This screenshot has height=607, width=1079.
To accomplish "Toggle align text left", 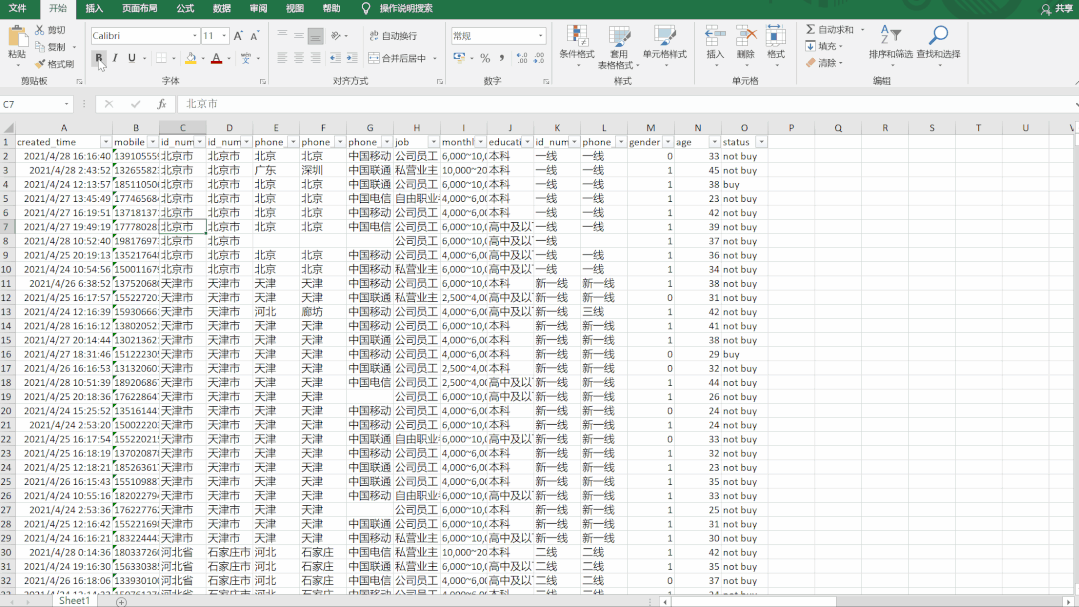I will [x=282, y=58].
